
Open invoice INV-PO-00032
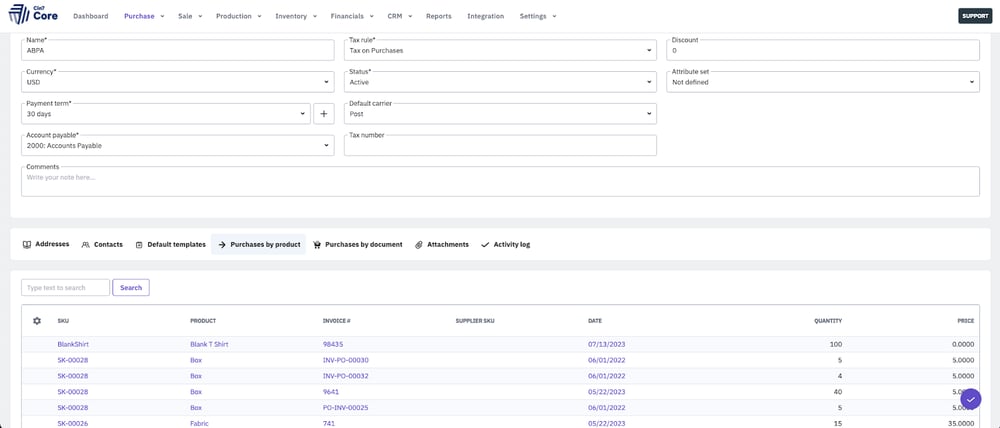tap(346, 376)
